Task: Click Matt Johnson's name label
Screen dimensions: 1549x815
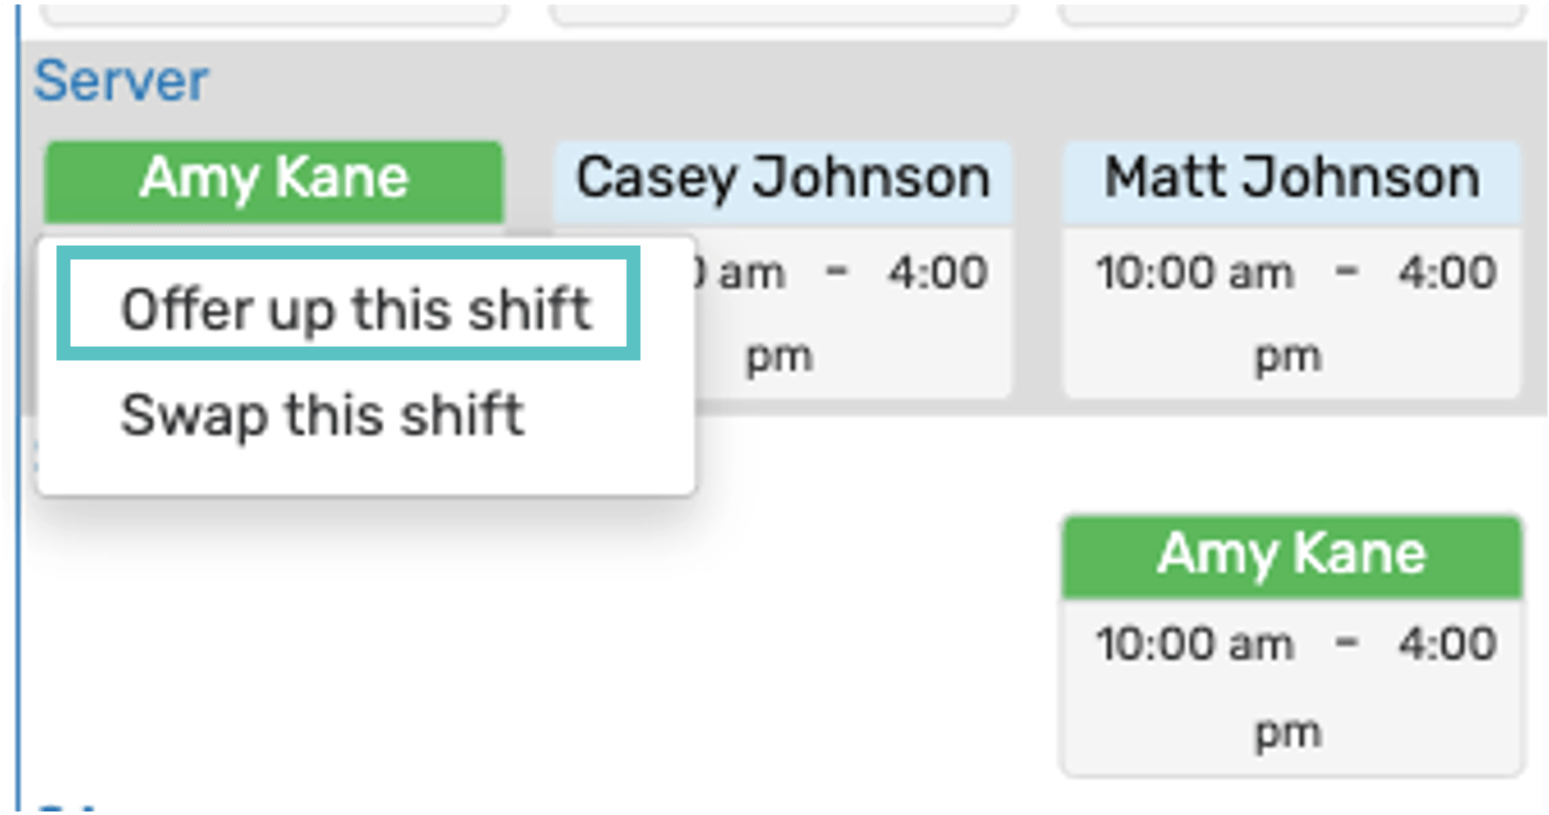Action: [1291, 176]
